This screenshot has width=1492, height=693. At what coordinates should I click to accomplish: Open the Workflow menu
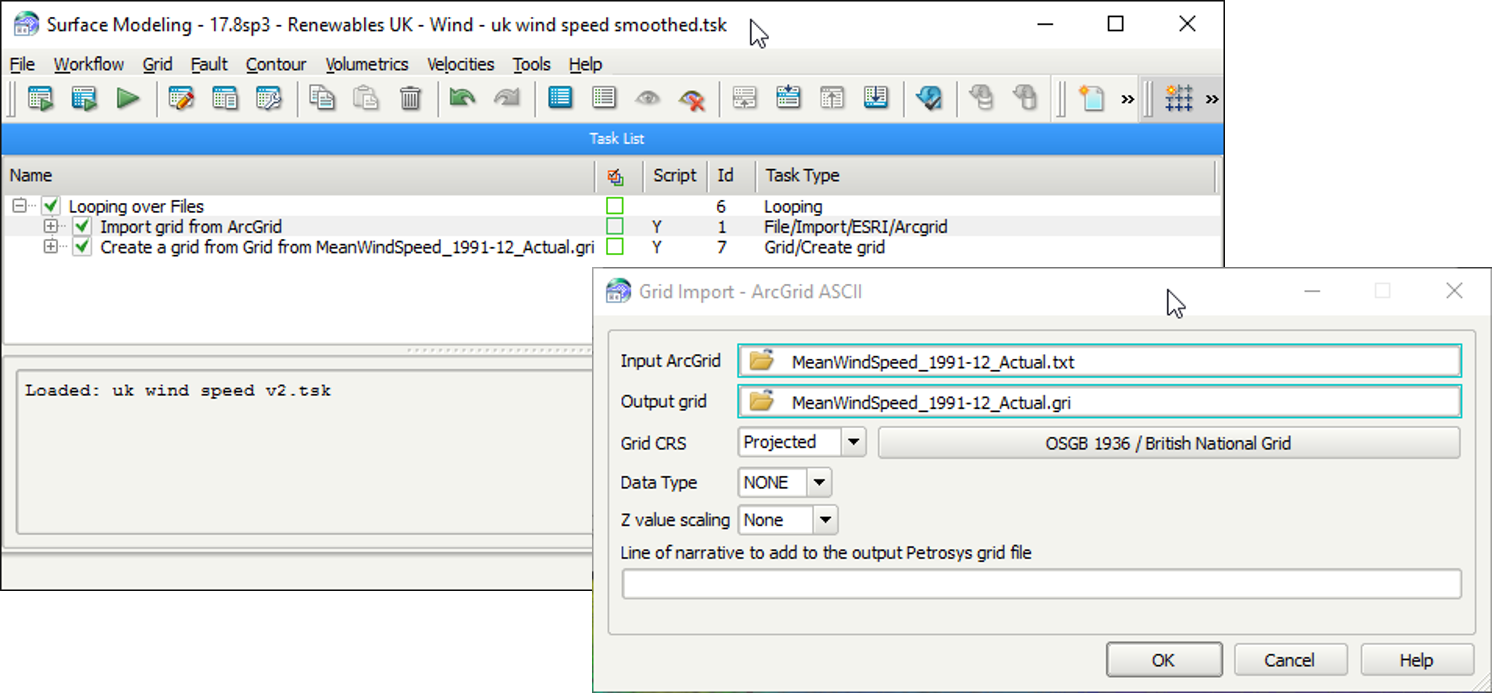[89, 64]
